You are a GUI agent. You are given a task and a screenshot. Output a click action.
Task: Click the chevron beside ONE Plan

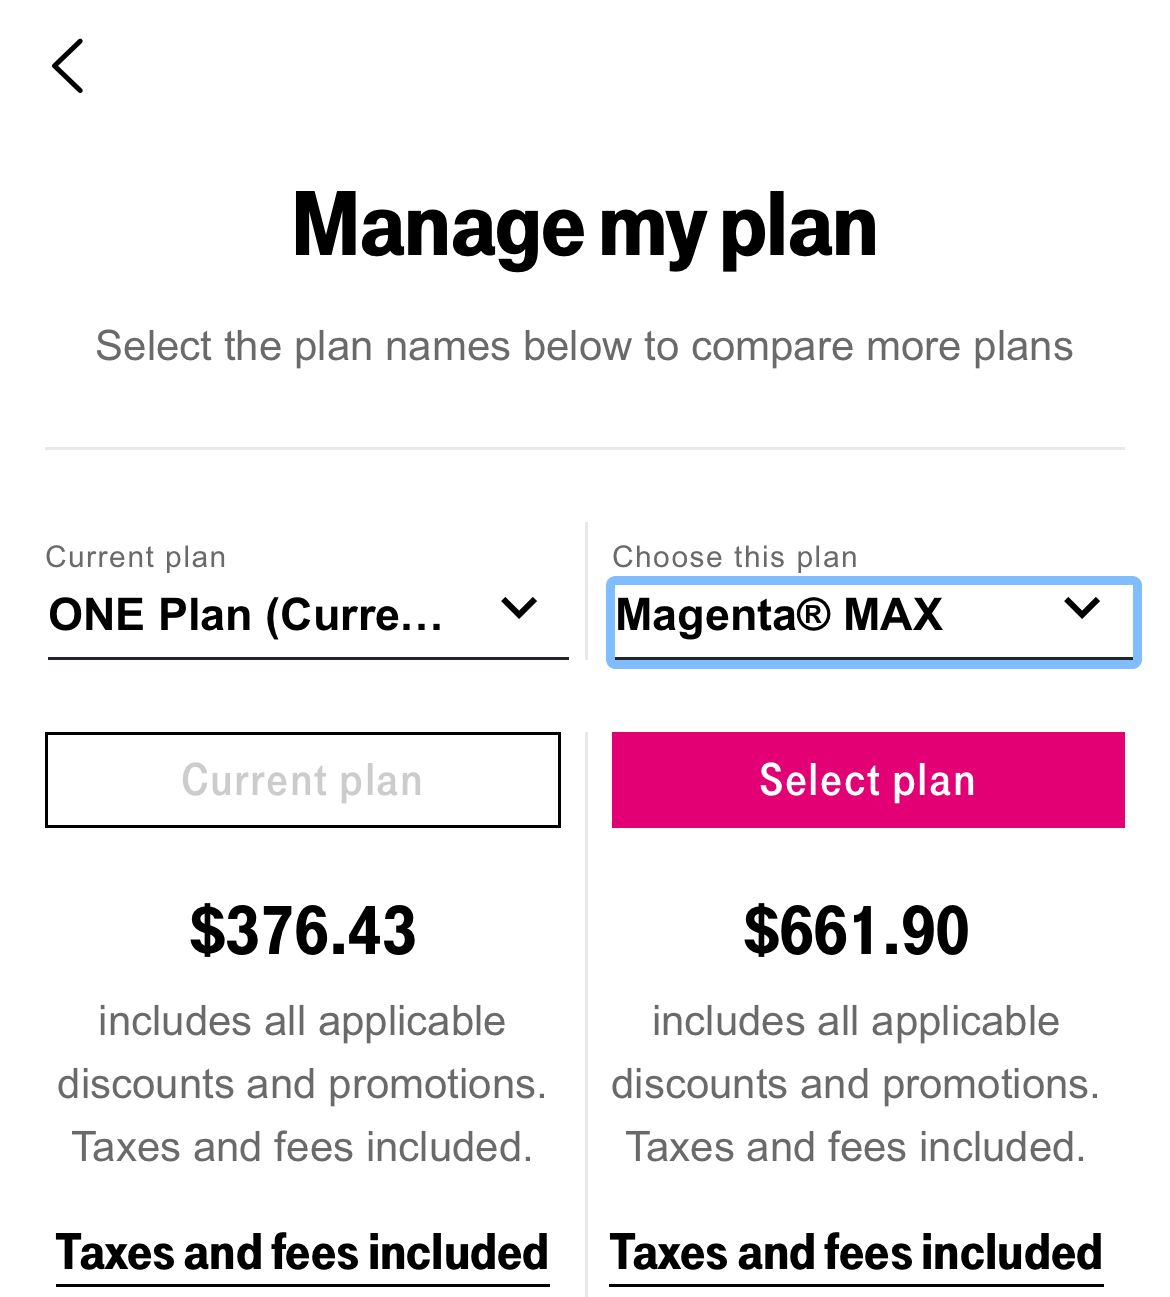519,609
